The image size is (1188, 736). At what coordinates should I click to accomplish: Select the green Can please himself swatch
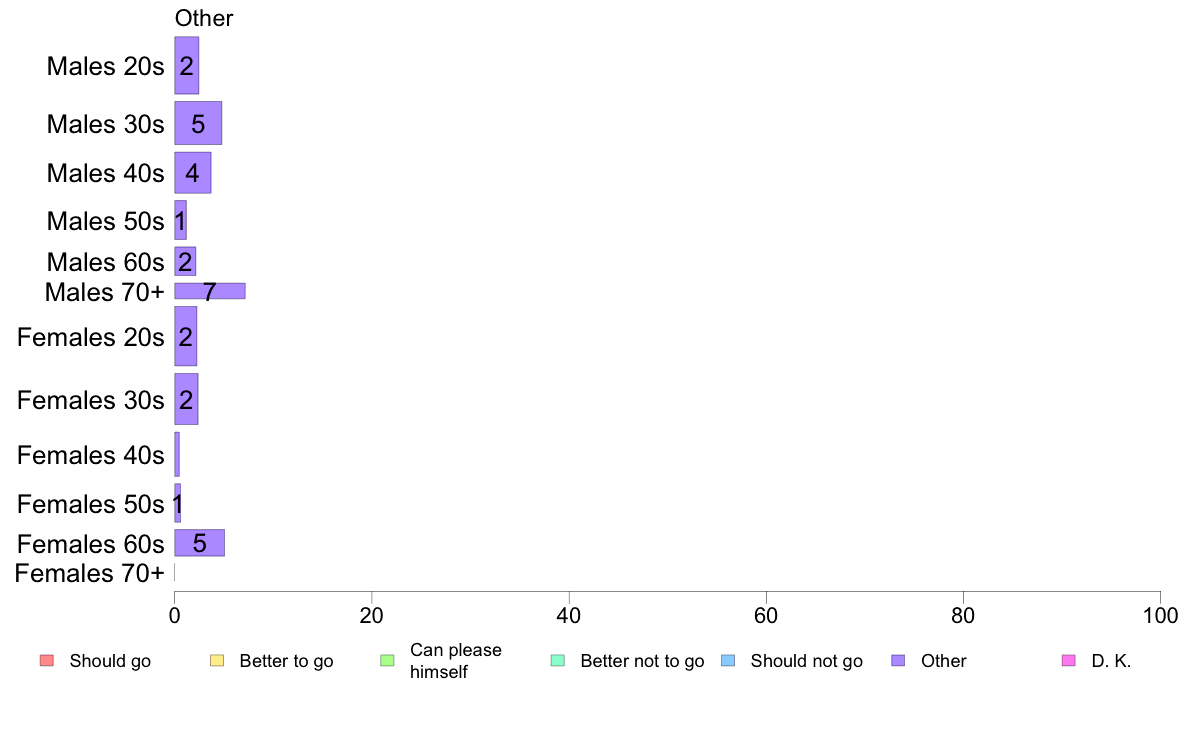pos(387,661)
